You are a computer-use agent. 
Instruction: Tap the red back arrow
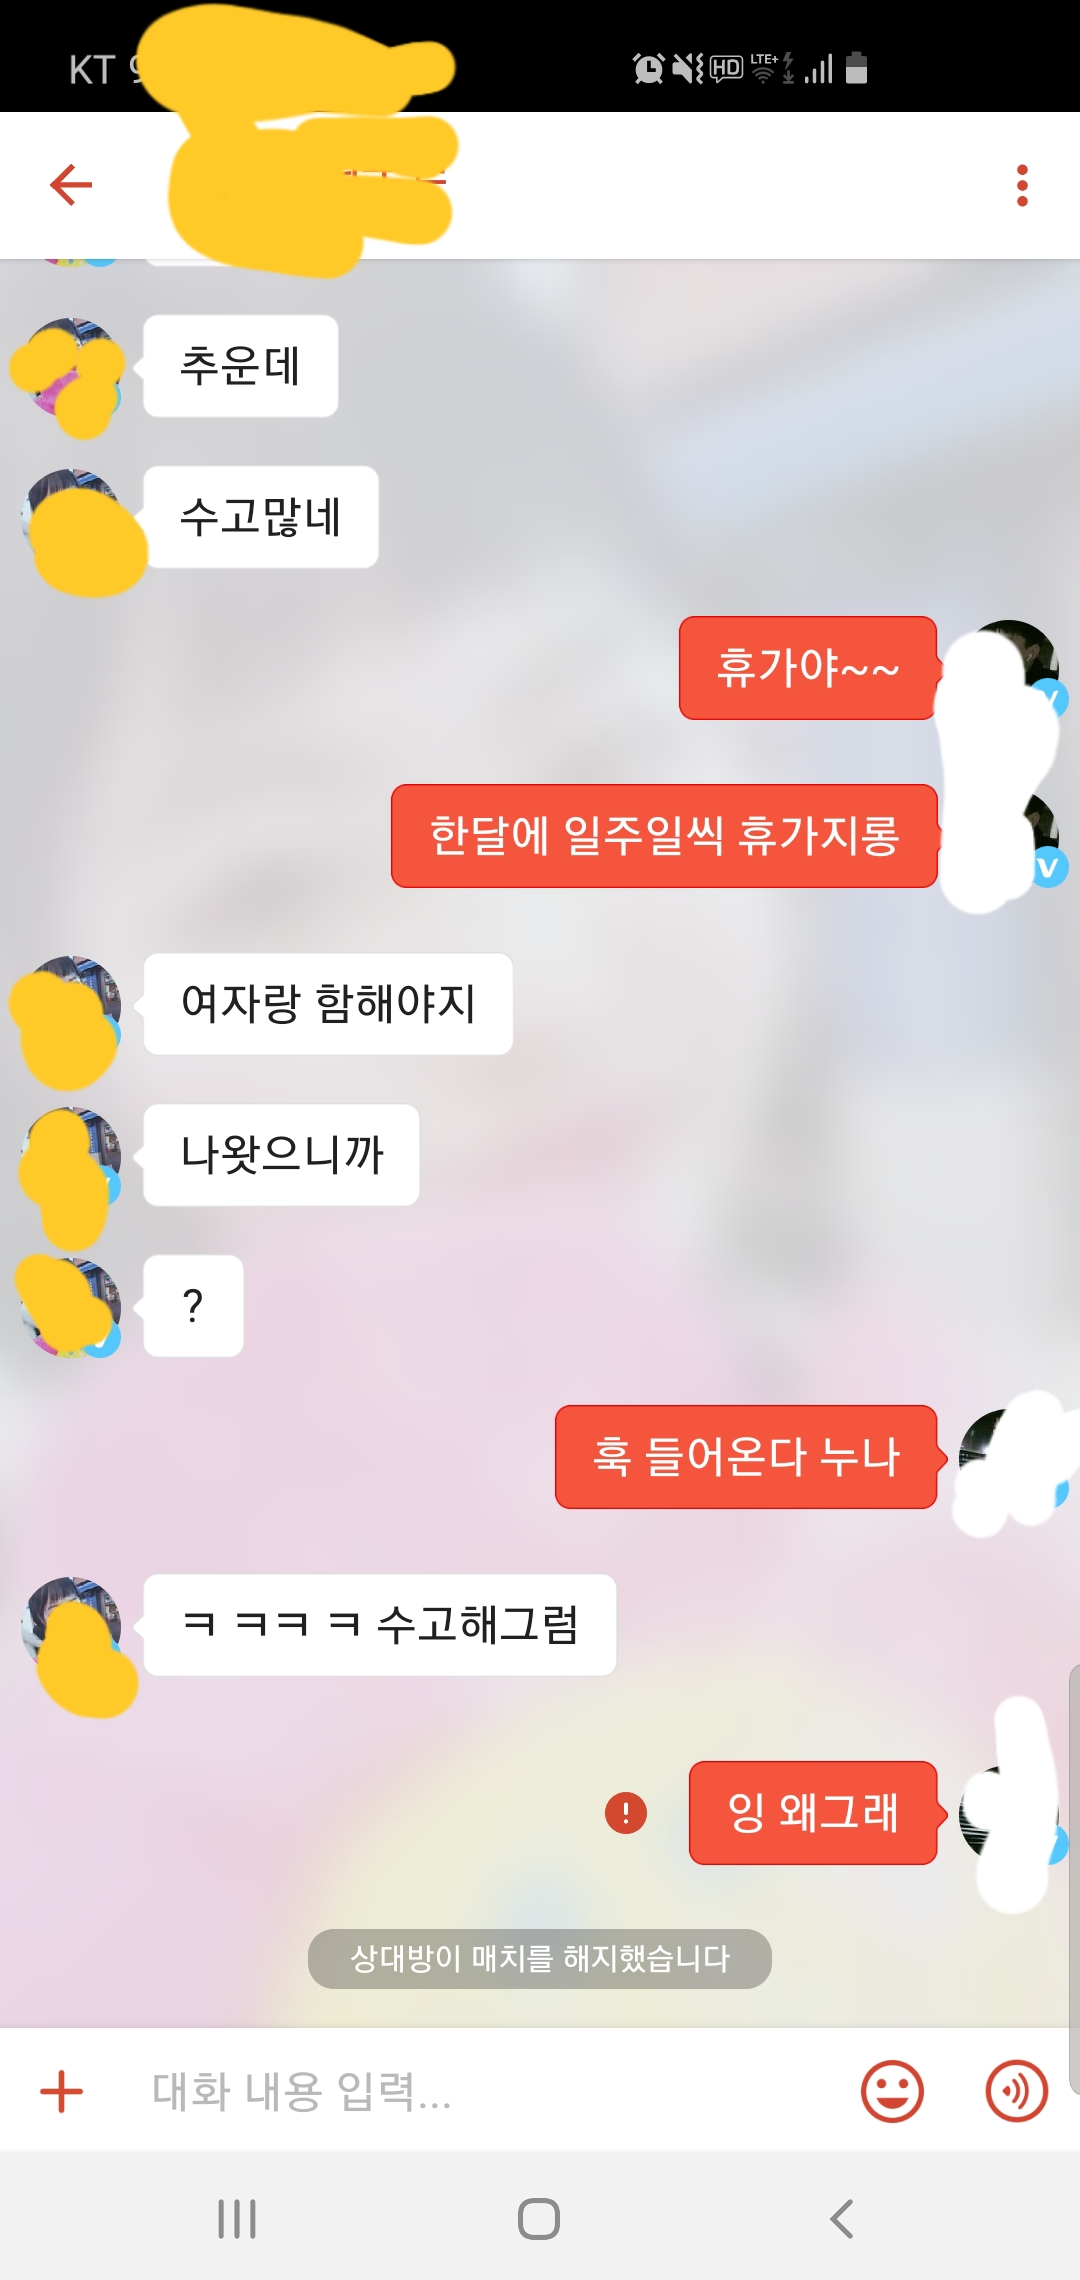pos(71,185)
